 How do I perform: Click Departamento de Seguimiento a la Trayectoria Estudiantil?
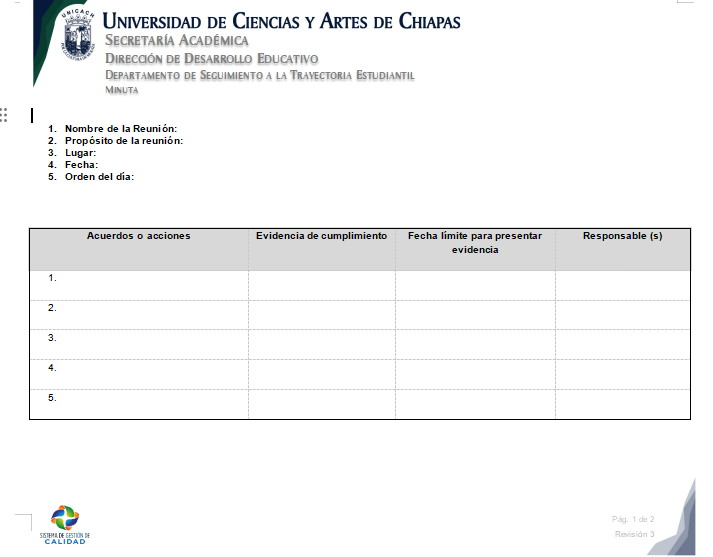260,75
